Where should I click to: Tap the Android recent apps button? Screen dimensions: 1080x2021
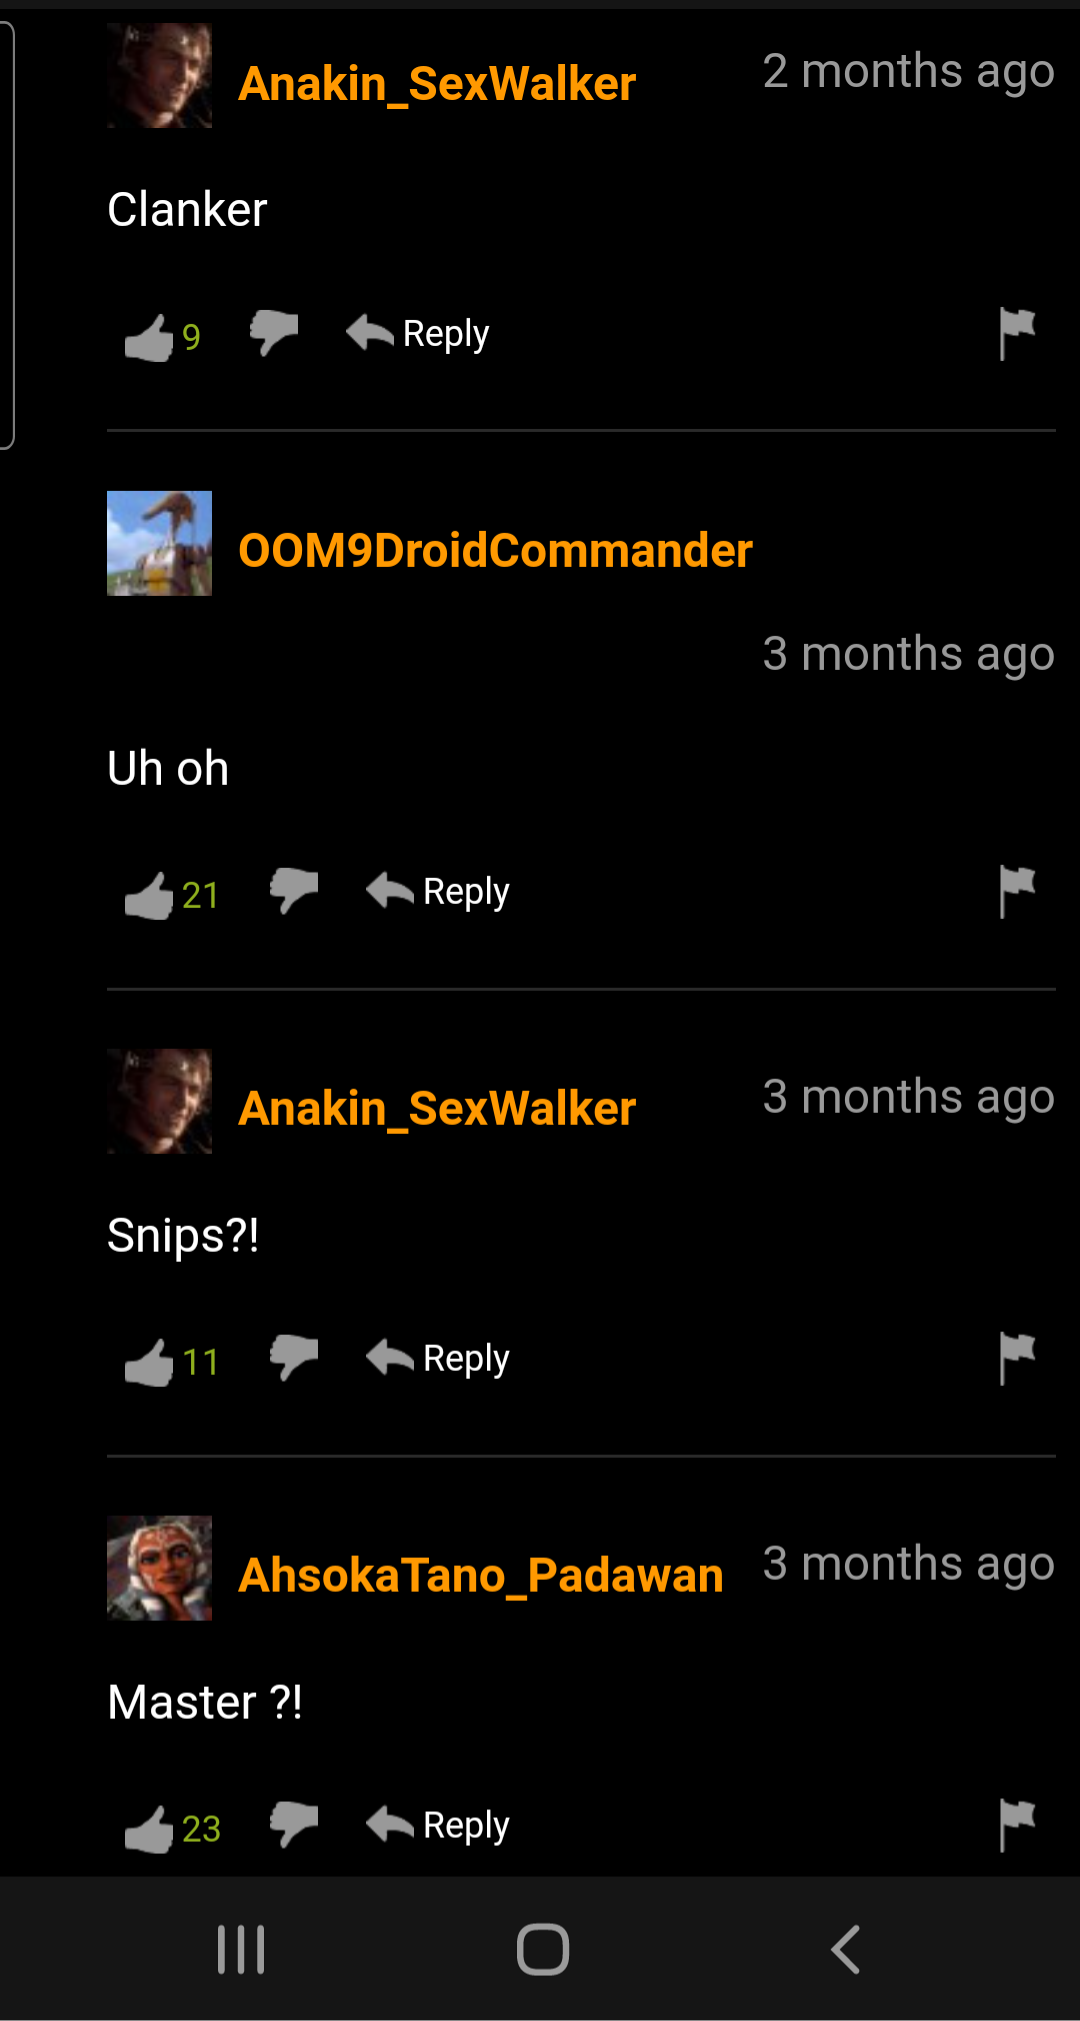click(241, 1949)
